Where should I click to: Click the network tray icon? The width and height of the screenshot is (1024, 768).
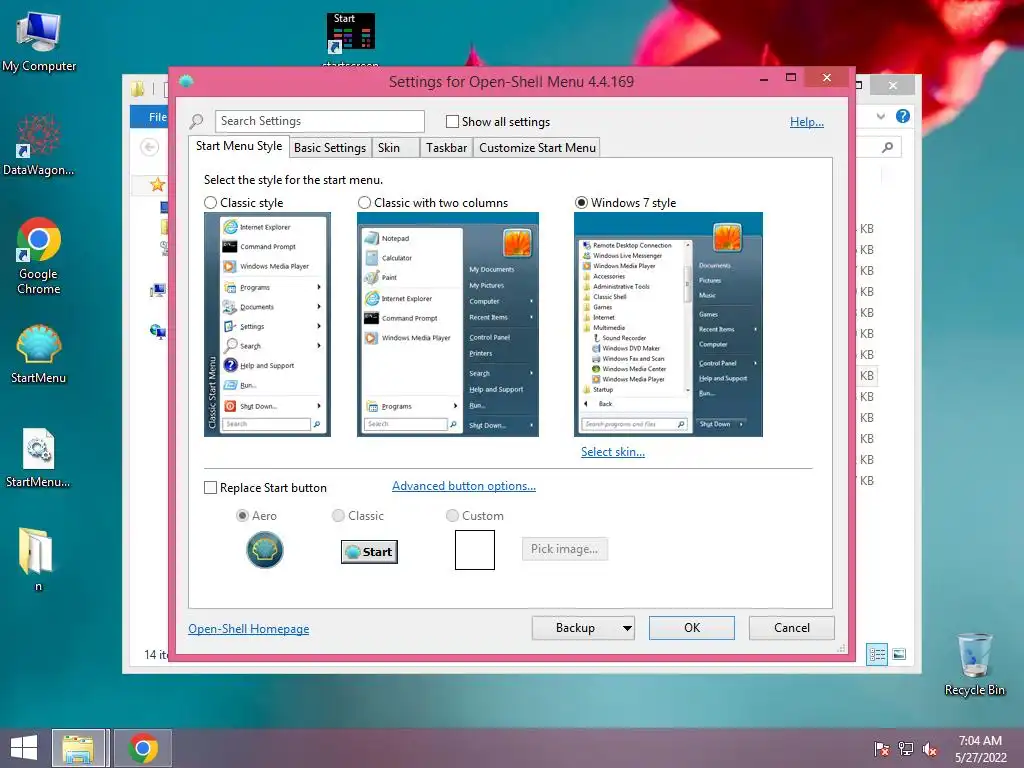pos(906,748)
